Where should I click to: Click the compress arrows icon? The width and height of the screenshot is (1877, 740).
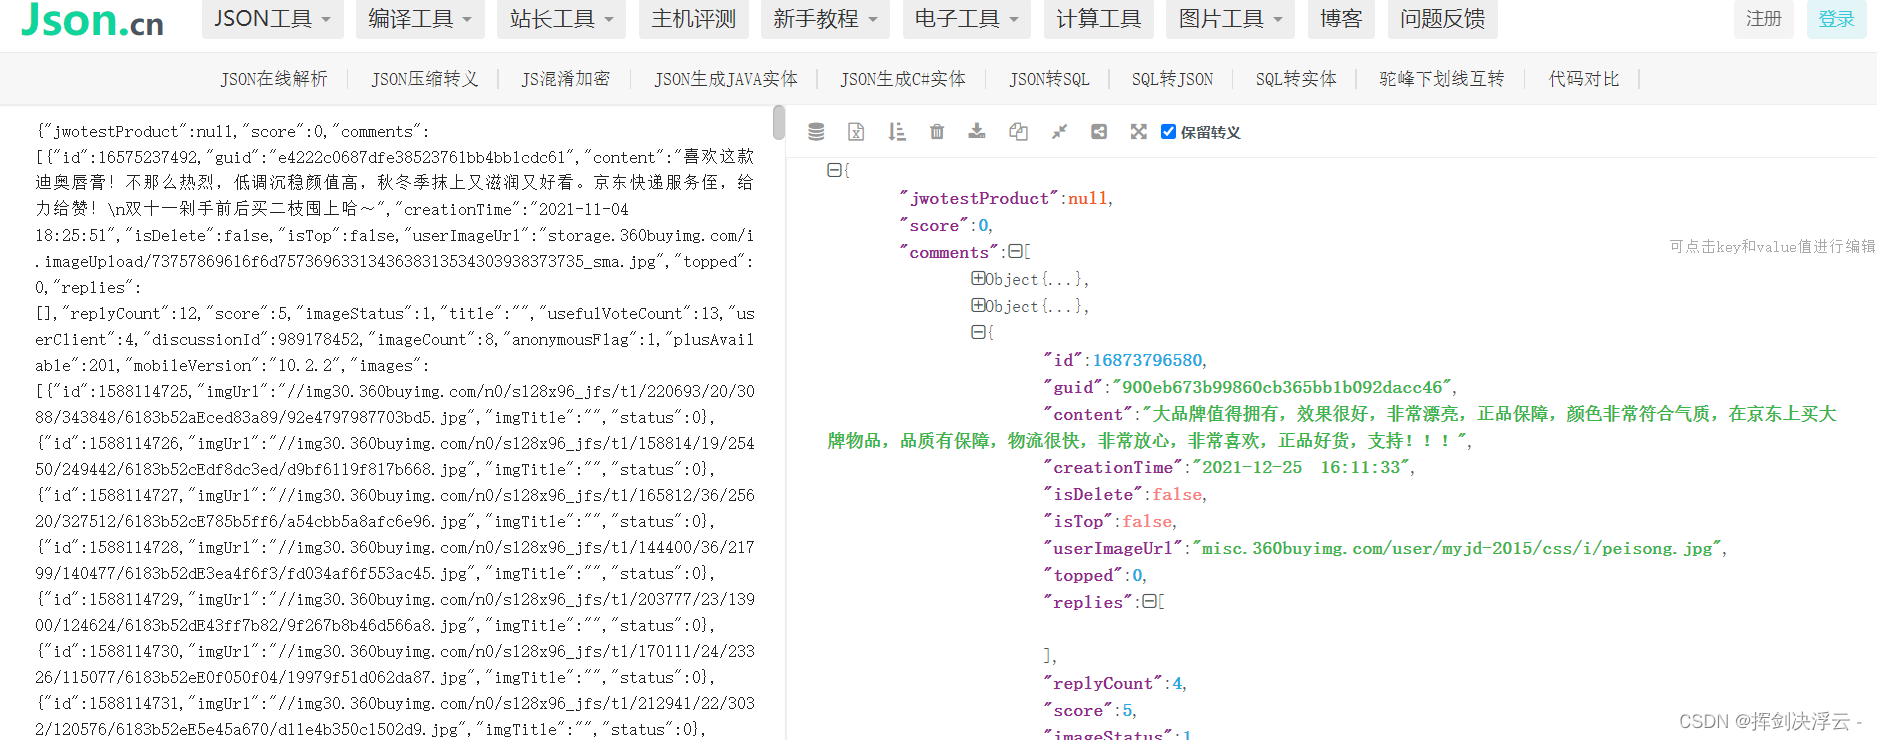[1059, 131]
